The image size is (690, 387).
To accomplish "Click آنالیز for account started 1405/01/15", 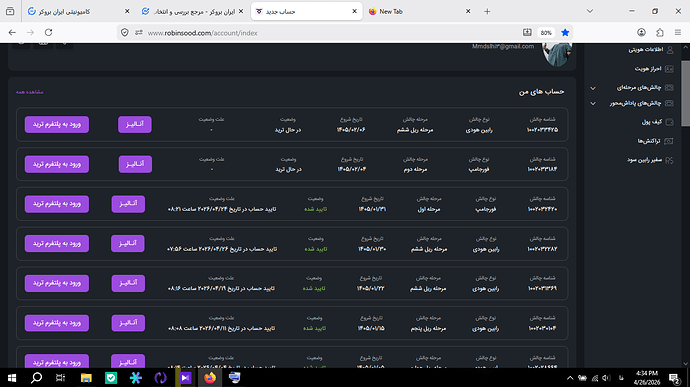I will click(128, 323).
